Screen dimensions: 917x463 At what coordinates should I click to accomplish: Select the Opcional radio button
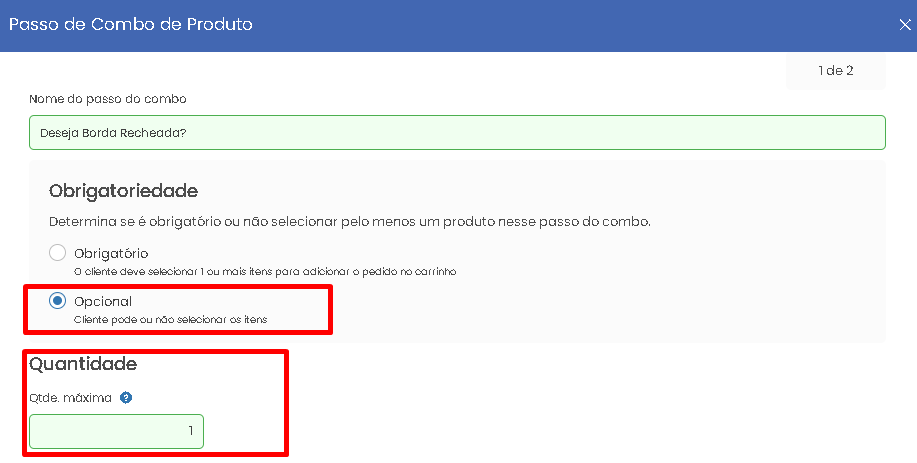(x=57, y=301)
